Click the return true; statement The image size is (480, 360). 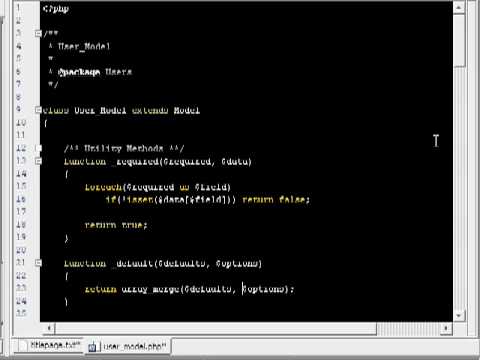[x=116, y=225]
